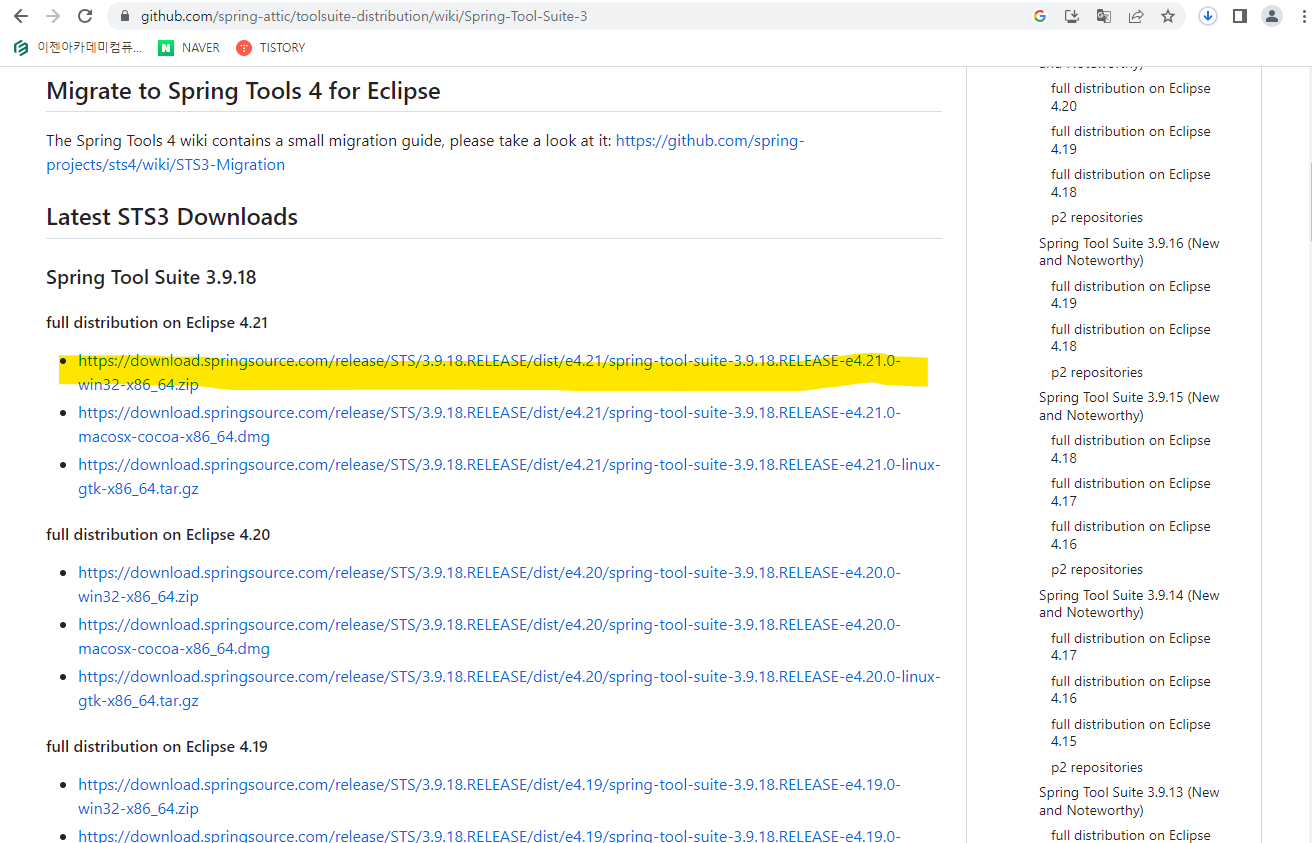This screenshot has width=1312, height=843.
Task: Click main heading full distribution on Eclipse 4.21
Action: click(157, 322)
